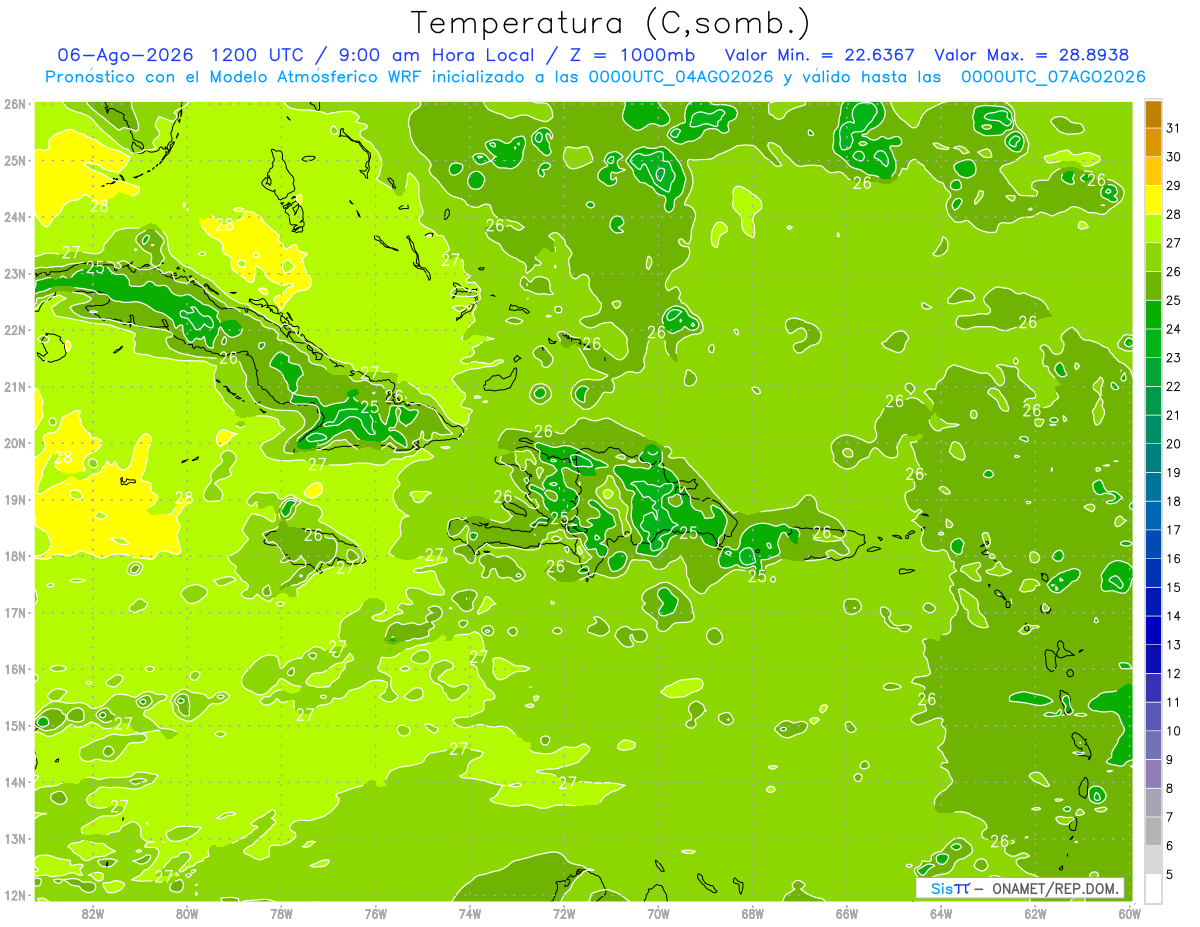Viewport: 1200px width, 927px height.
Task: Click the '13N' latitude axis label
Action: point(14,838)
